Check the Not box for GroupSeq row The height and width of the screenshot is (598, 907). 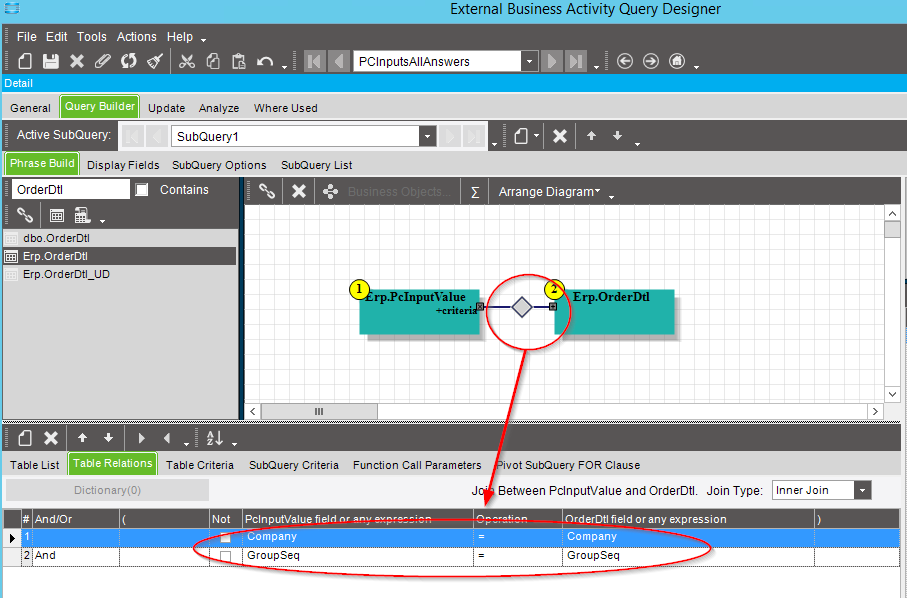pos(225,556)
